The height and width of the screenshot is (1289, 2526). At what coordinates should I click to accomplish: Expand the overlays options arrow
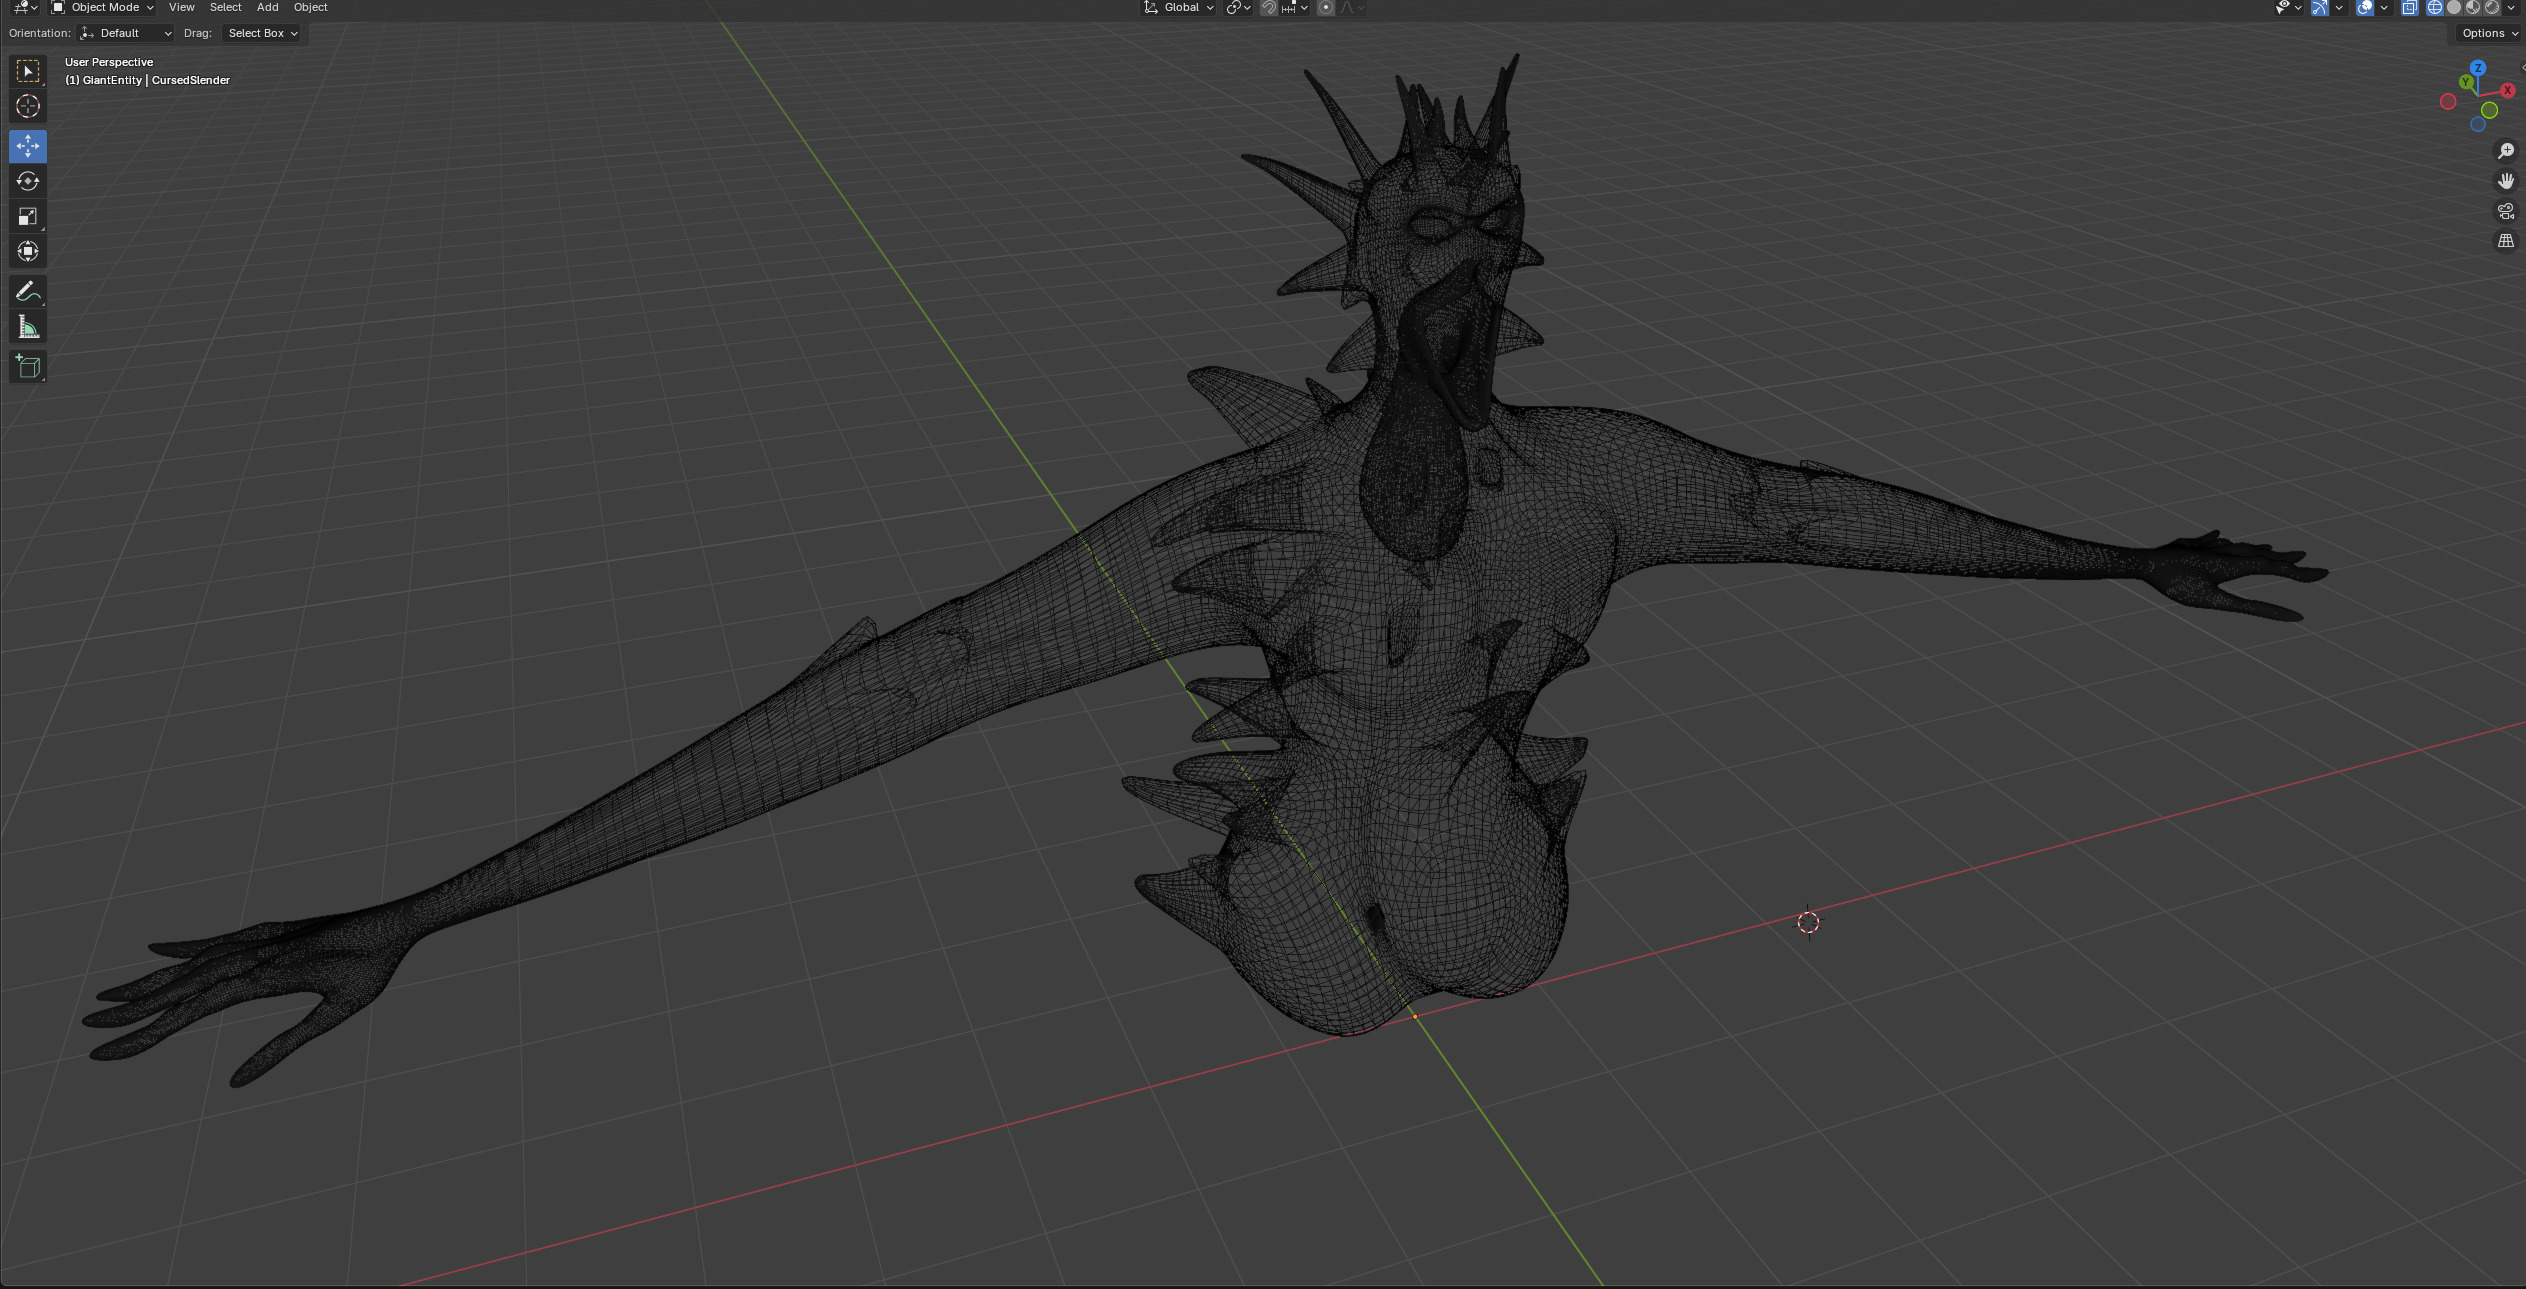[x=2384, y=7]
